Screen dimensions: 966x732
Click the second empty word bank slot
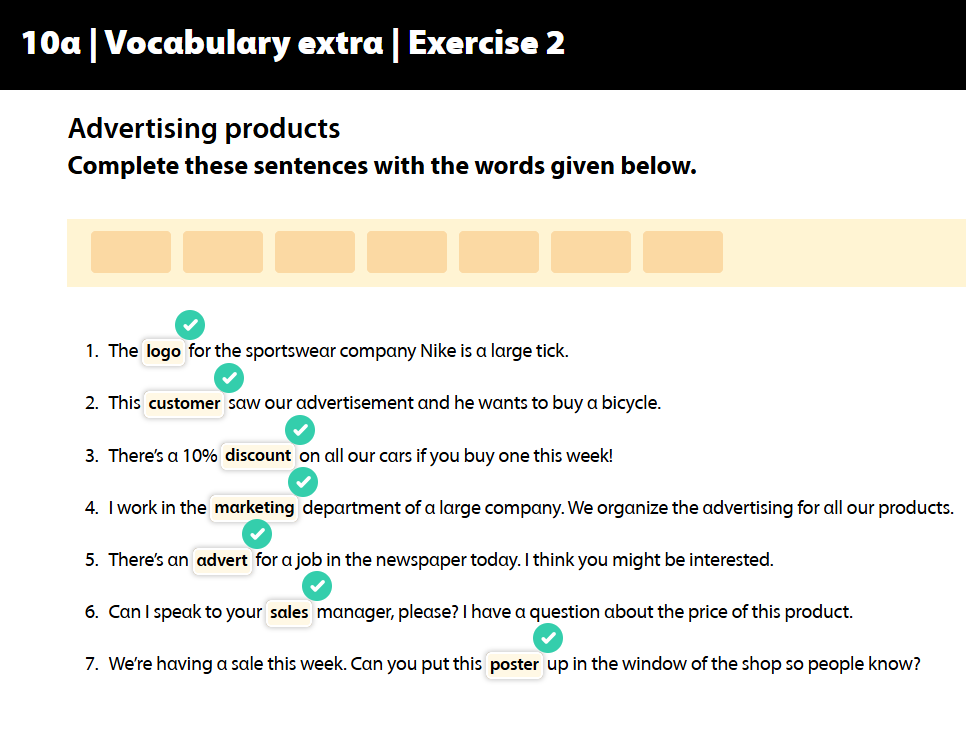point(223,252)
